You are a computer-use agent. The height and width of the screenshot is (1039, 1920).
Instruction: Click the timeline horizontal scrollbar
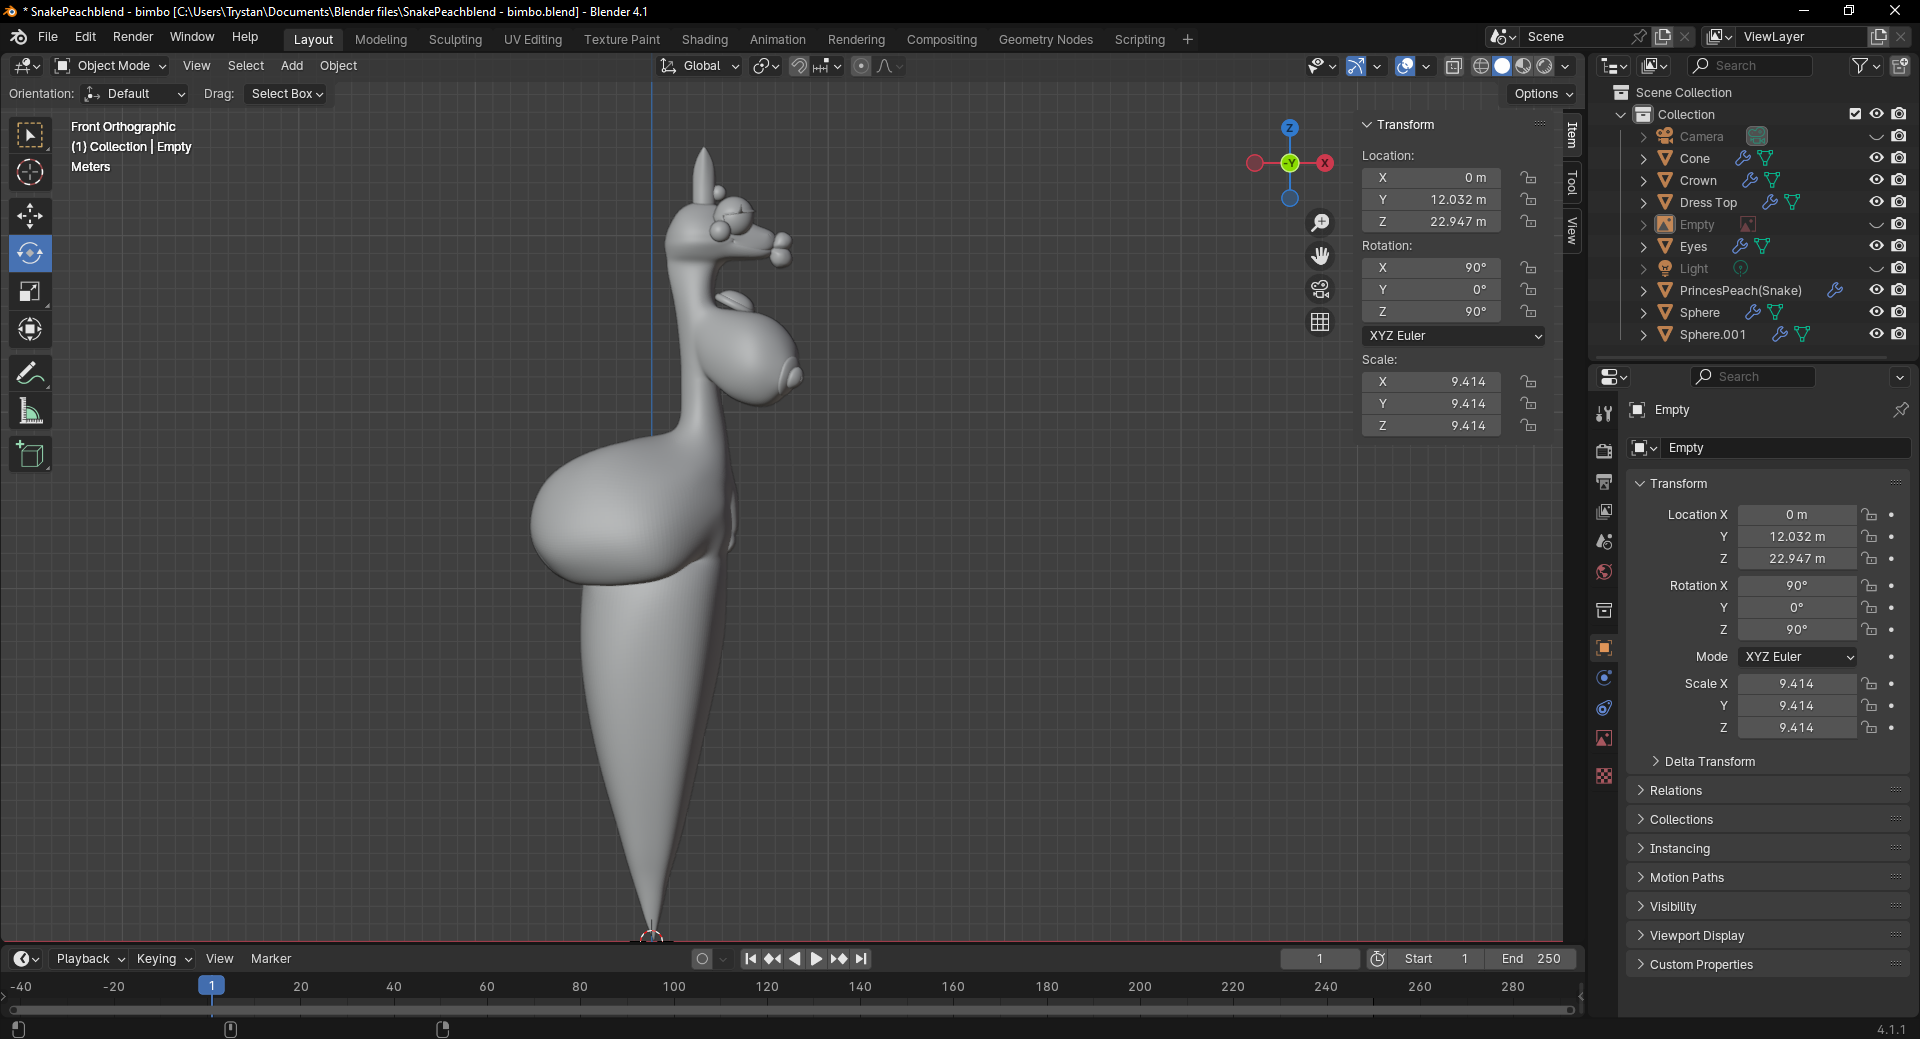click(790, 1010)
